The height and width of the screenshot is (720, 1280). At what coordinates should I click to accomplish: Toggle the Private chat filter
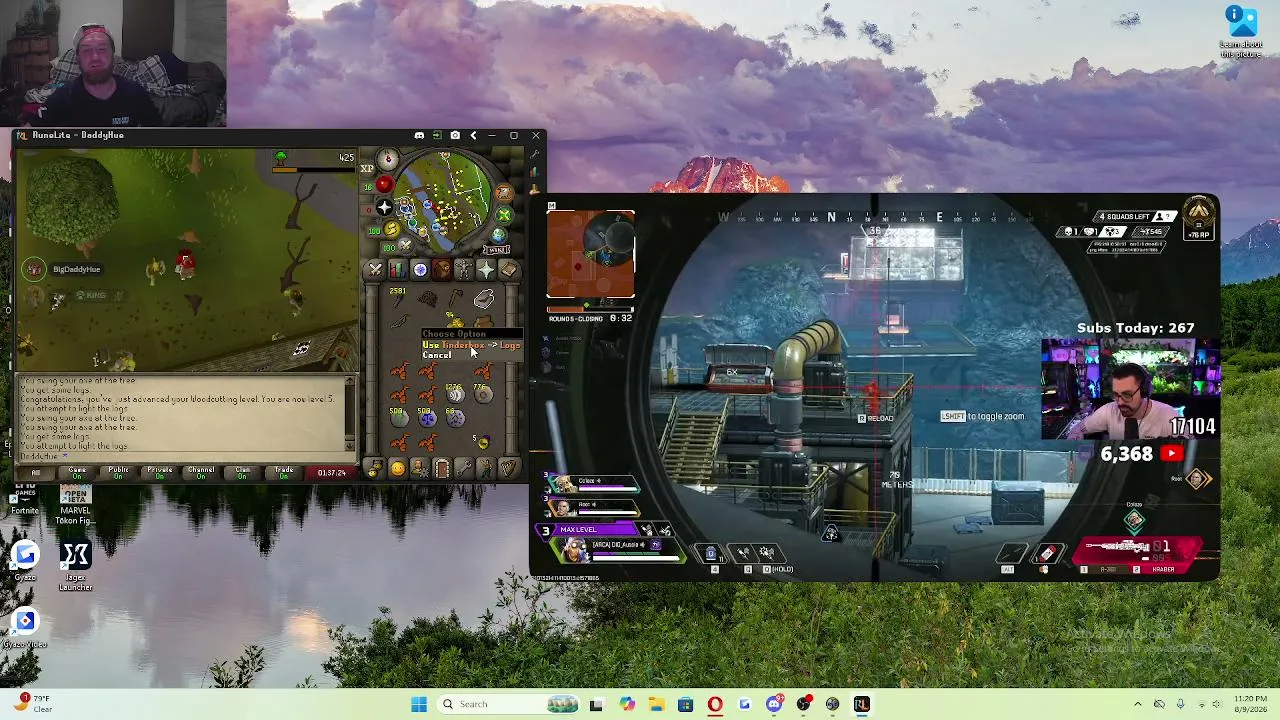click(160, 472)
